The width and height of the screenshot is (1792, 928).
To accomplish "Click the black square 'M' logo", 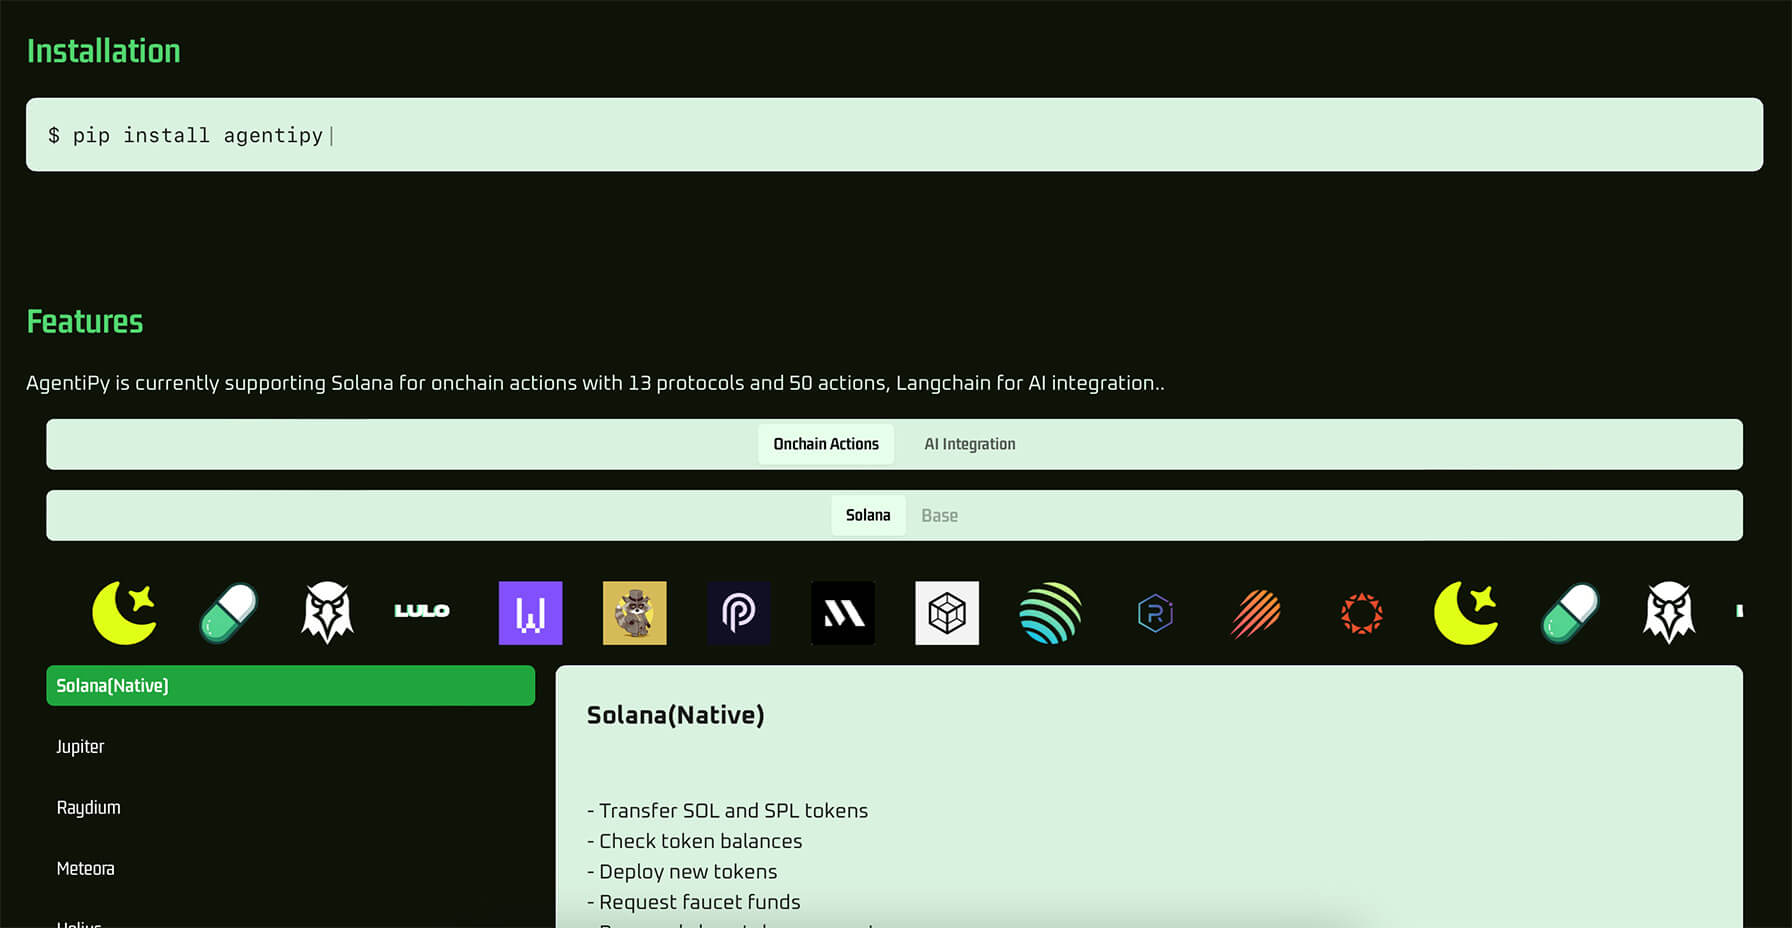I will click(843, 613).
